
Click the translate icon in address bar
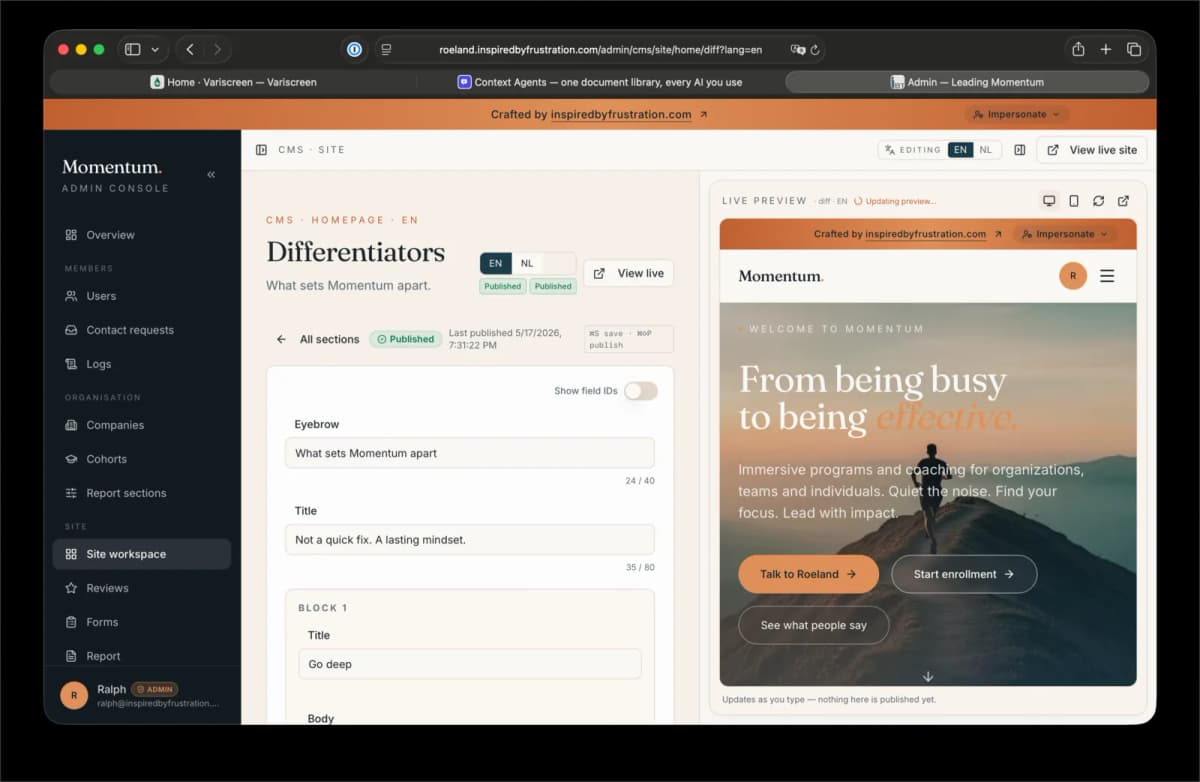click(797, 49)
